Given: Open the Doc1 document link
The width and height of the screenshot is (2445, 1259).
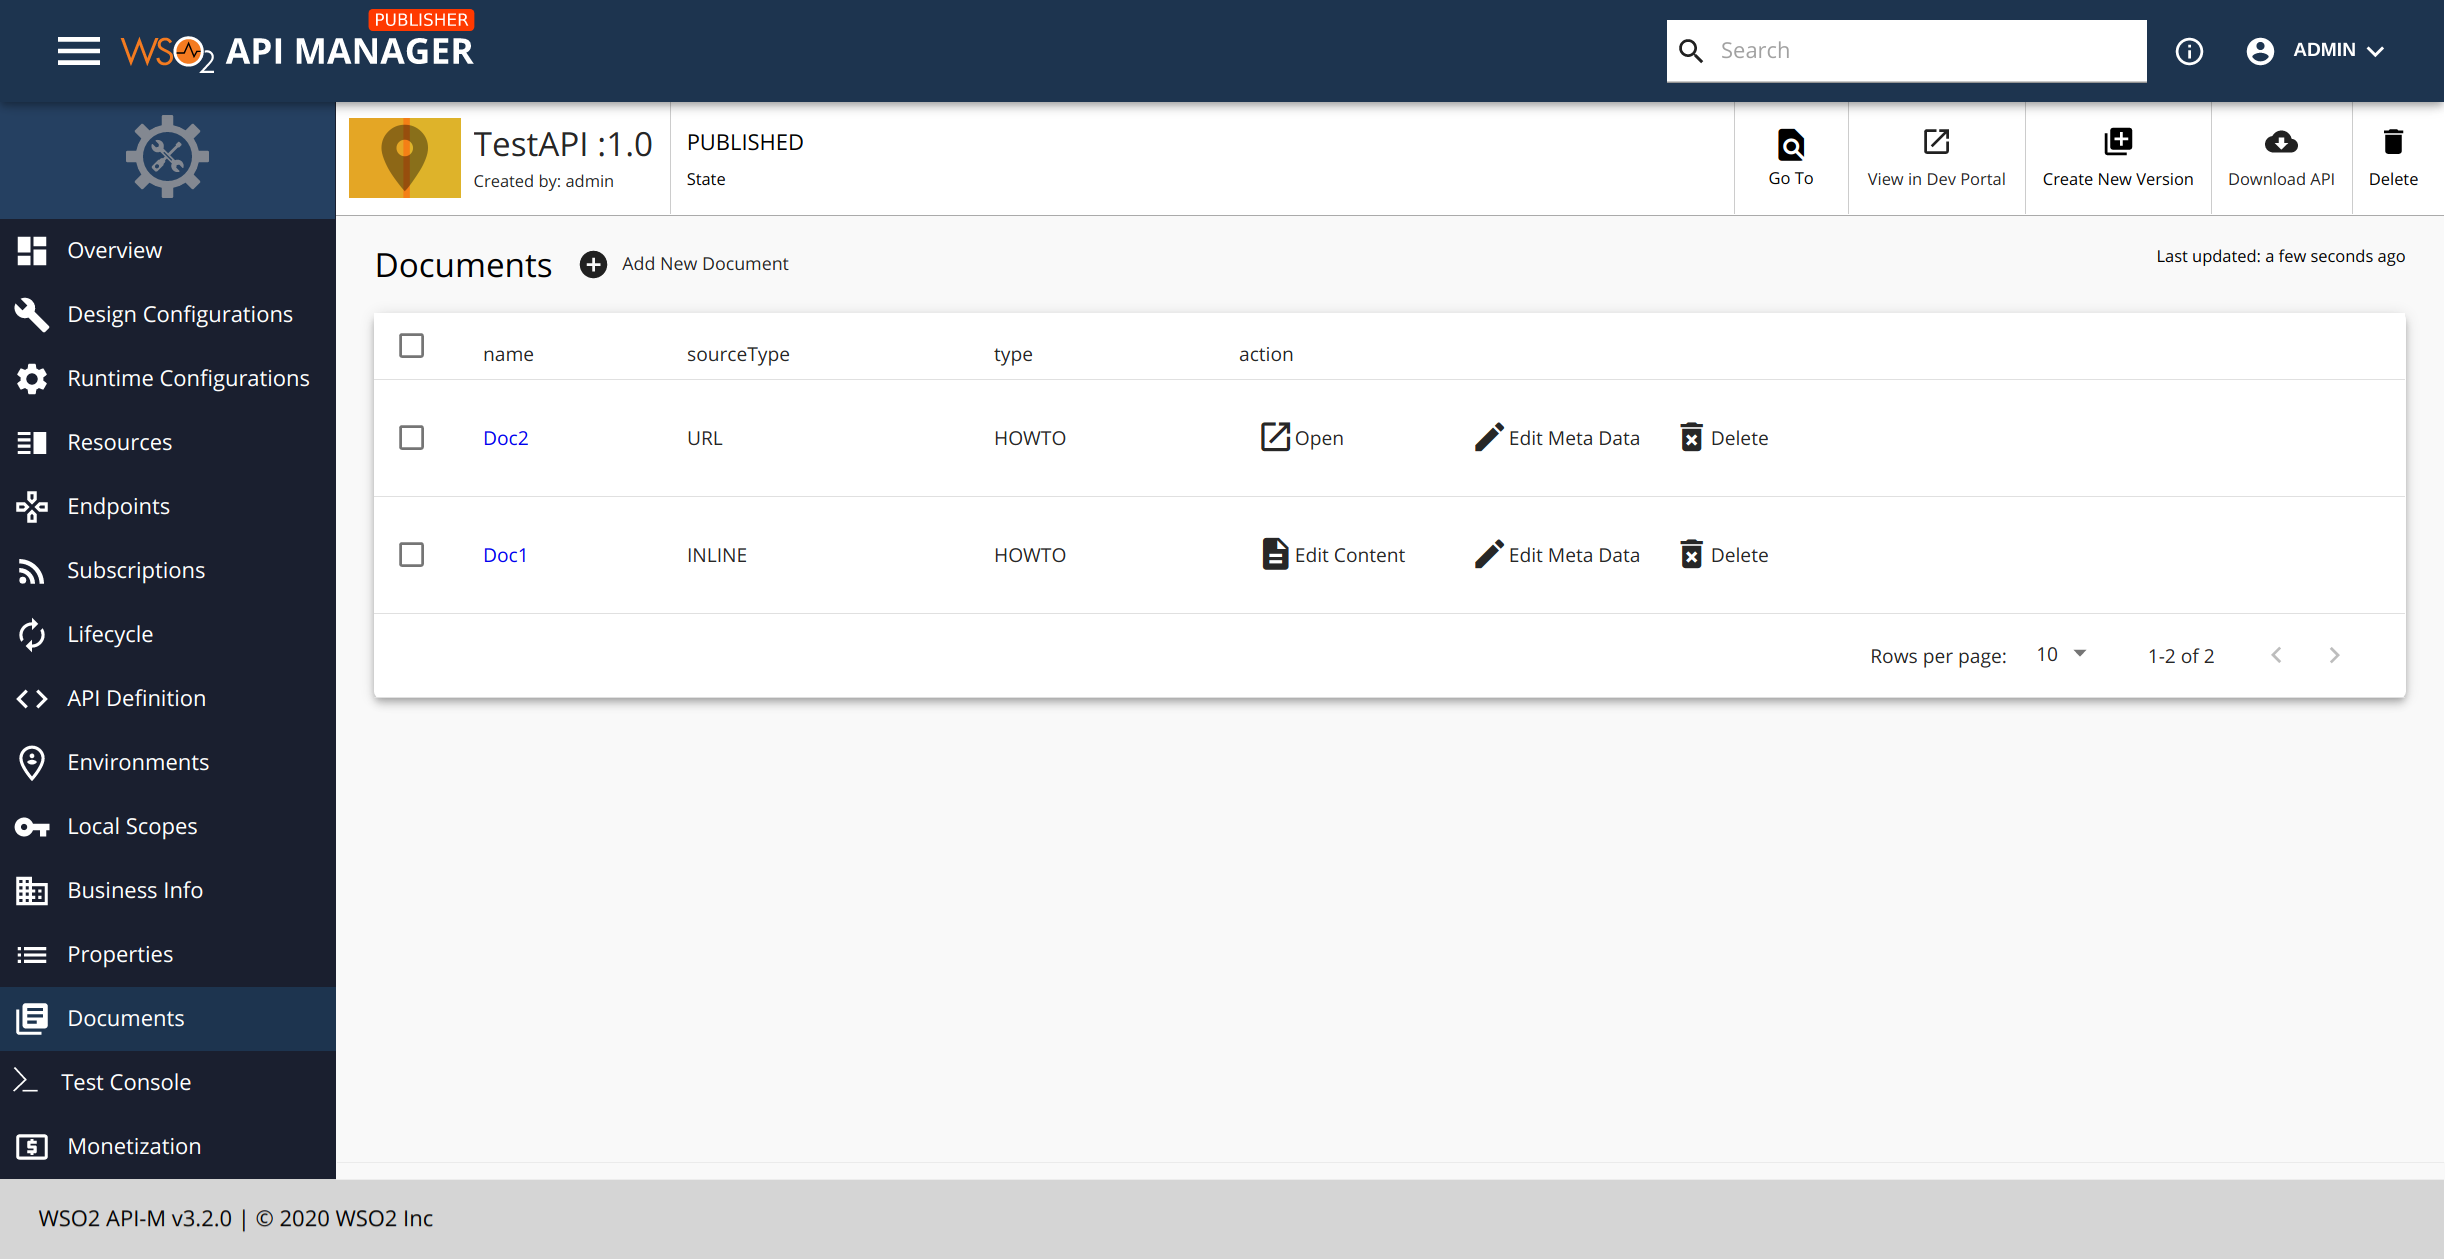Looking at the screenshot, I should 505,555.
